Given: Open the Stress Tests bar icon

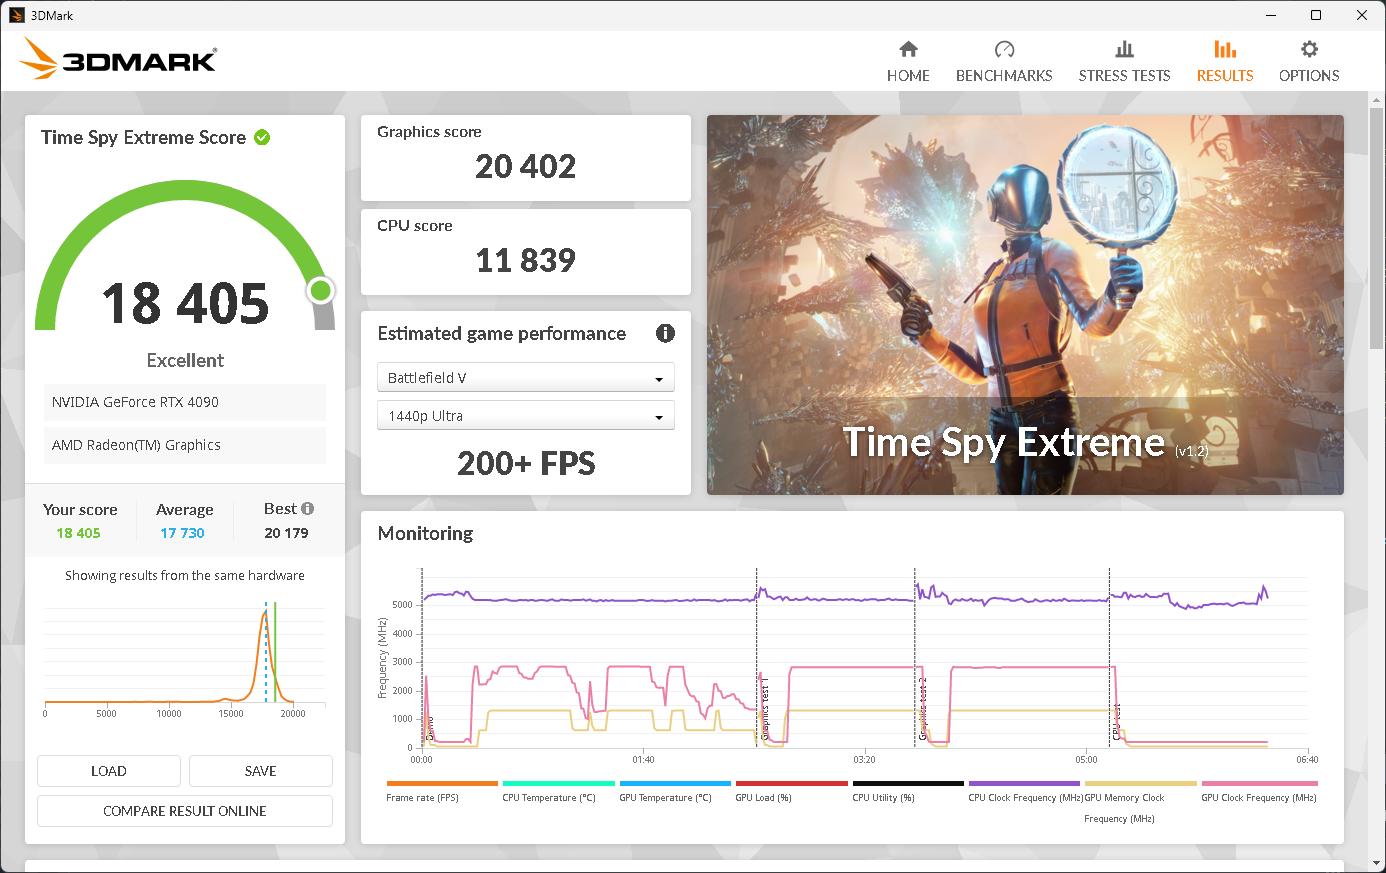Looking at the screenshot, I should point(1124,49).
